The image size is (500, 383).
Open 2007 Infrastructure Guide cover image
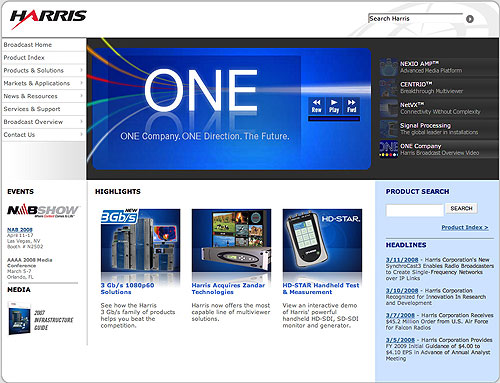click(x=19, y=318)
